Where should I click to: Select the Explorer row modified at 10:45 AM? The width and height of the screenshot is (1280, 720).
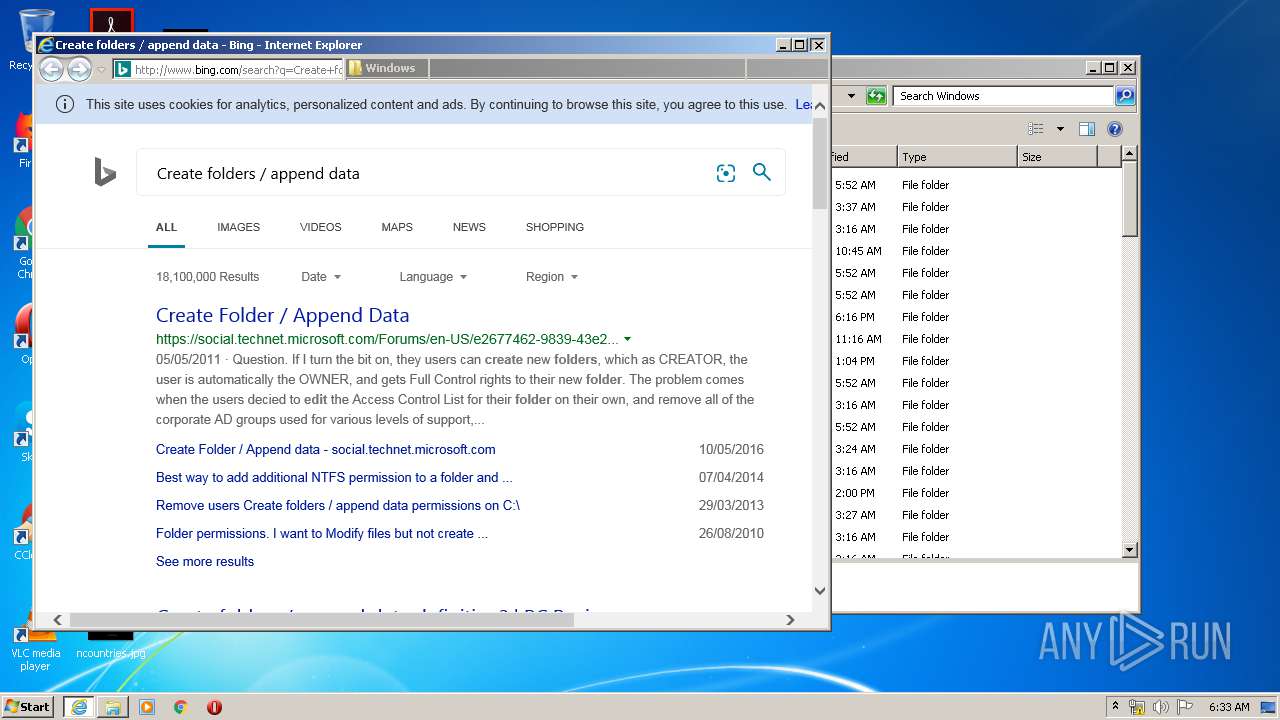click(x=976, y=251)
